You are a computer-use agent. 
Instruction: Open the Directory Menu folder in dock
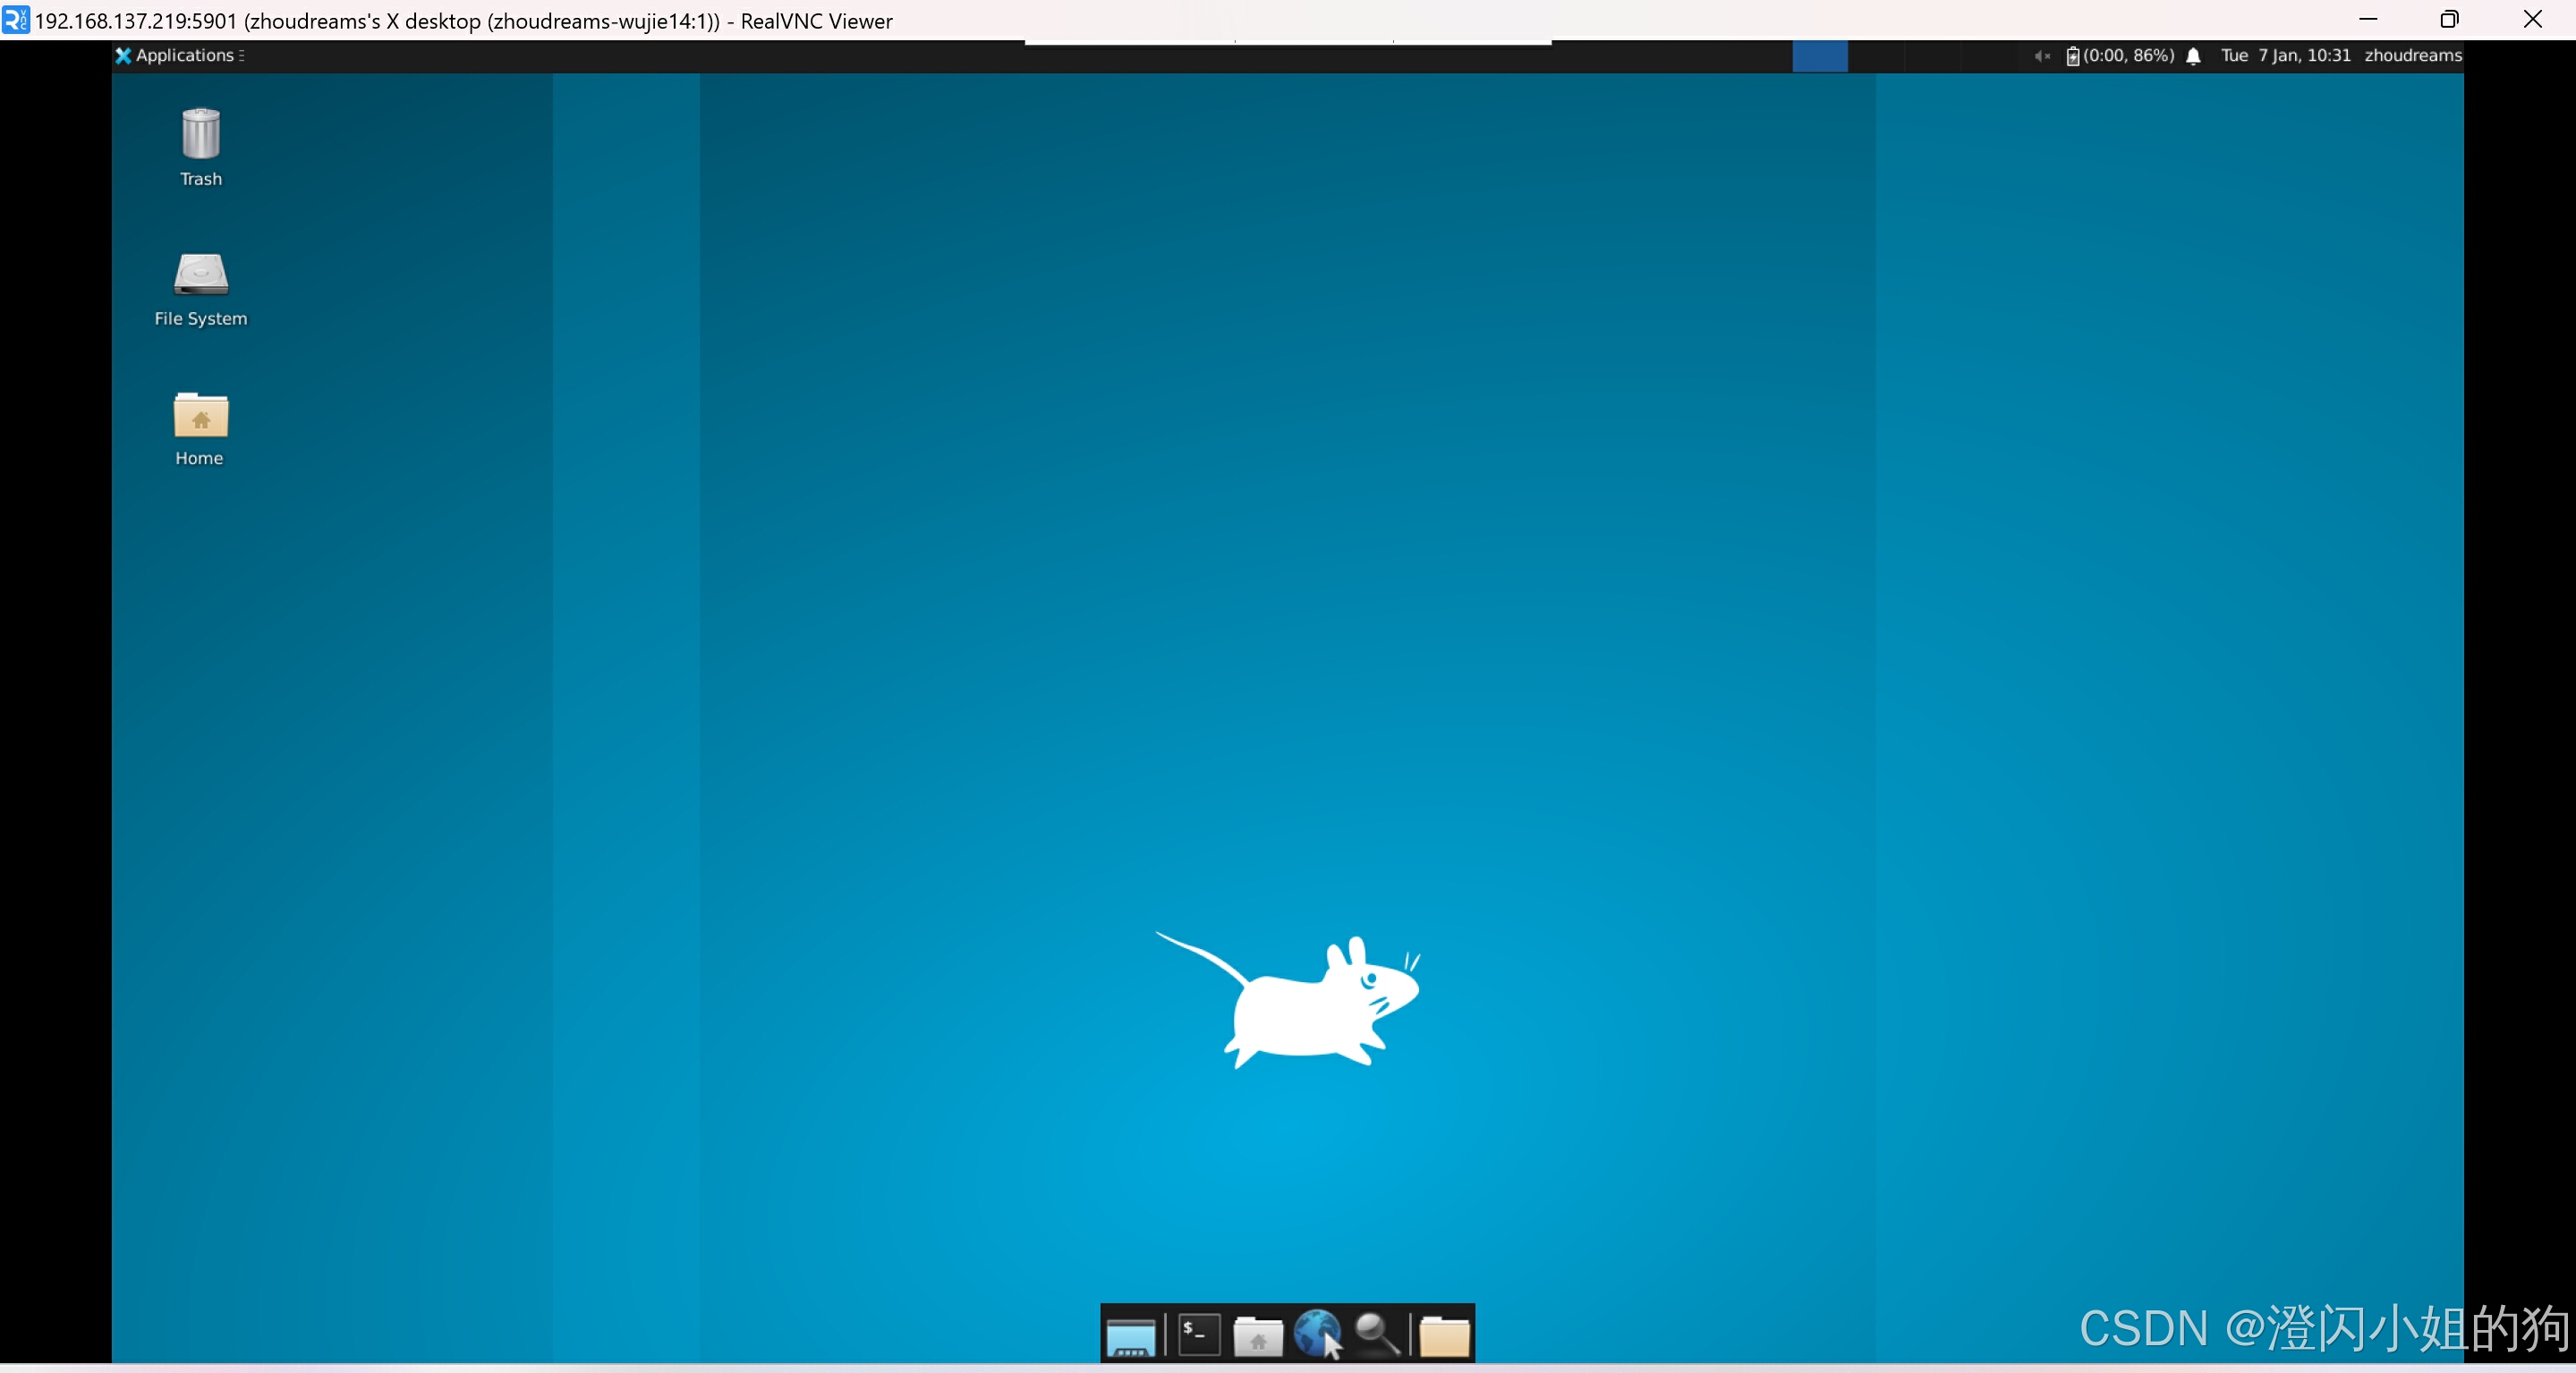(1444, 1336)
